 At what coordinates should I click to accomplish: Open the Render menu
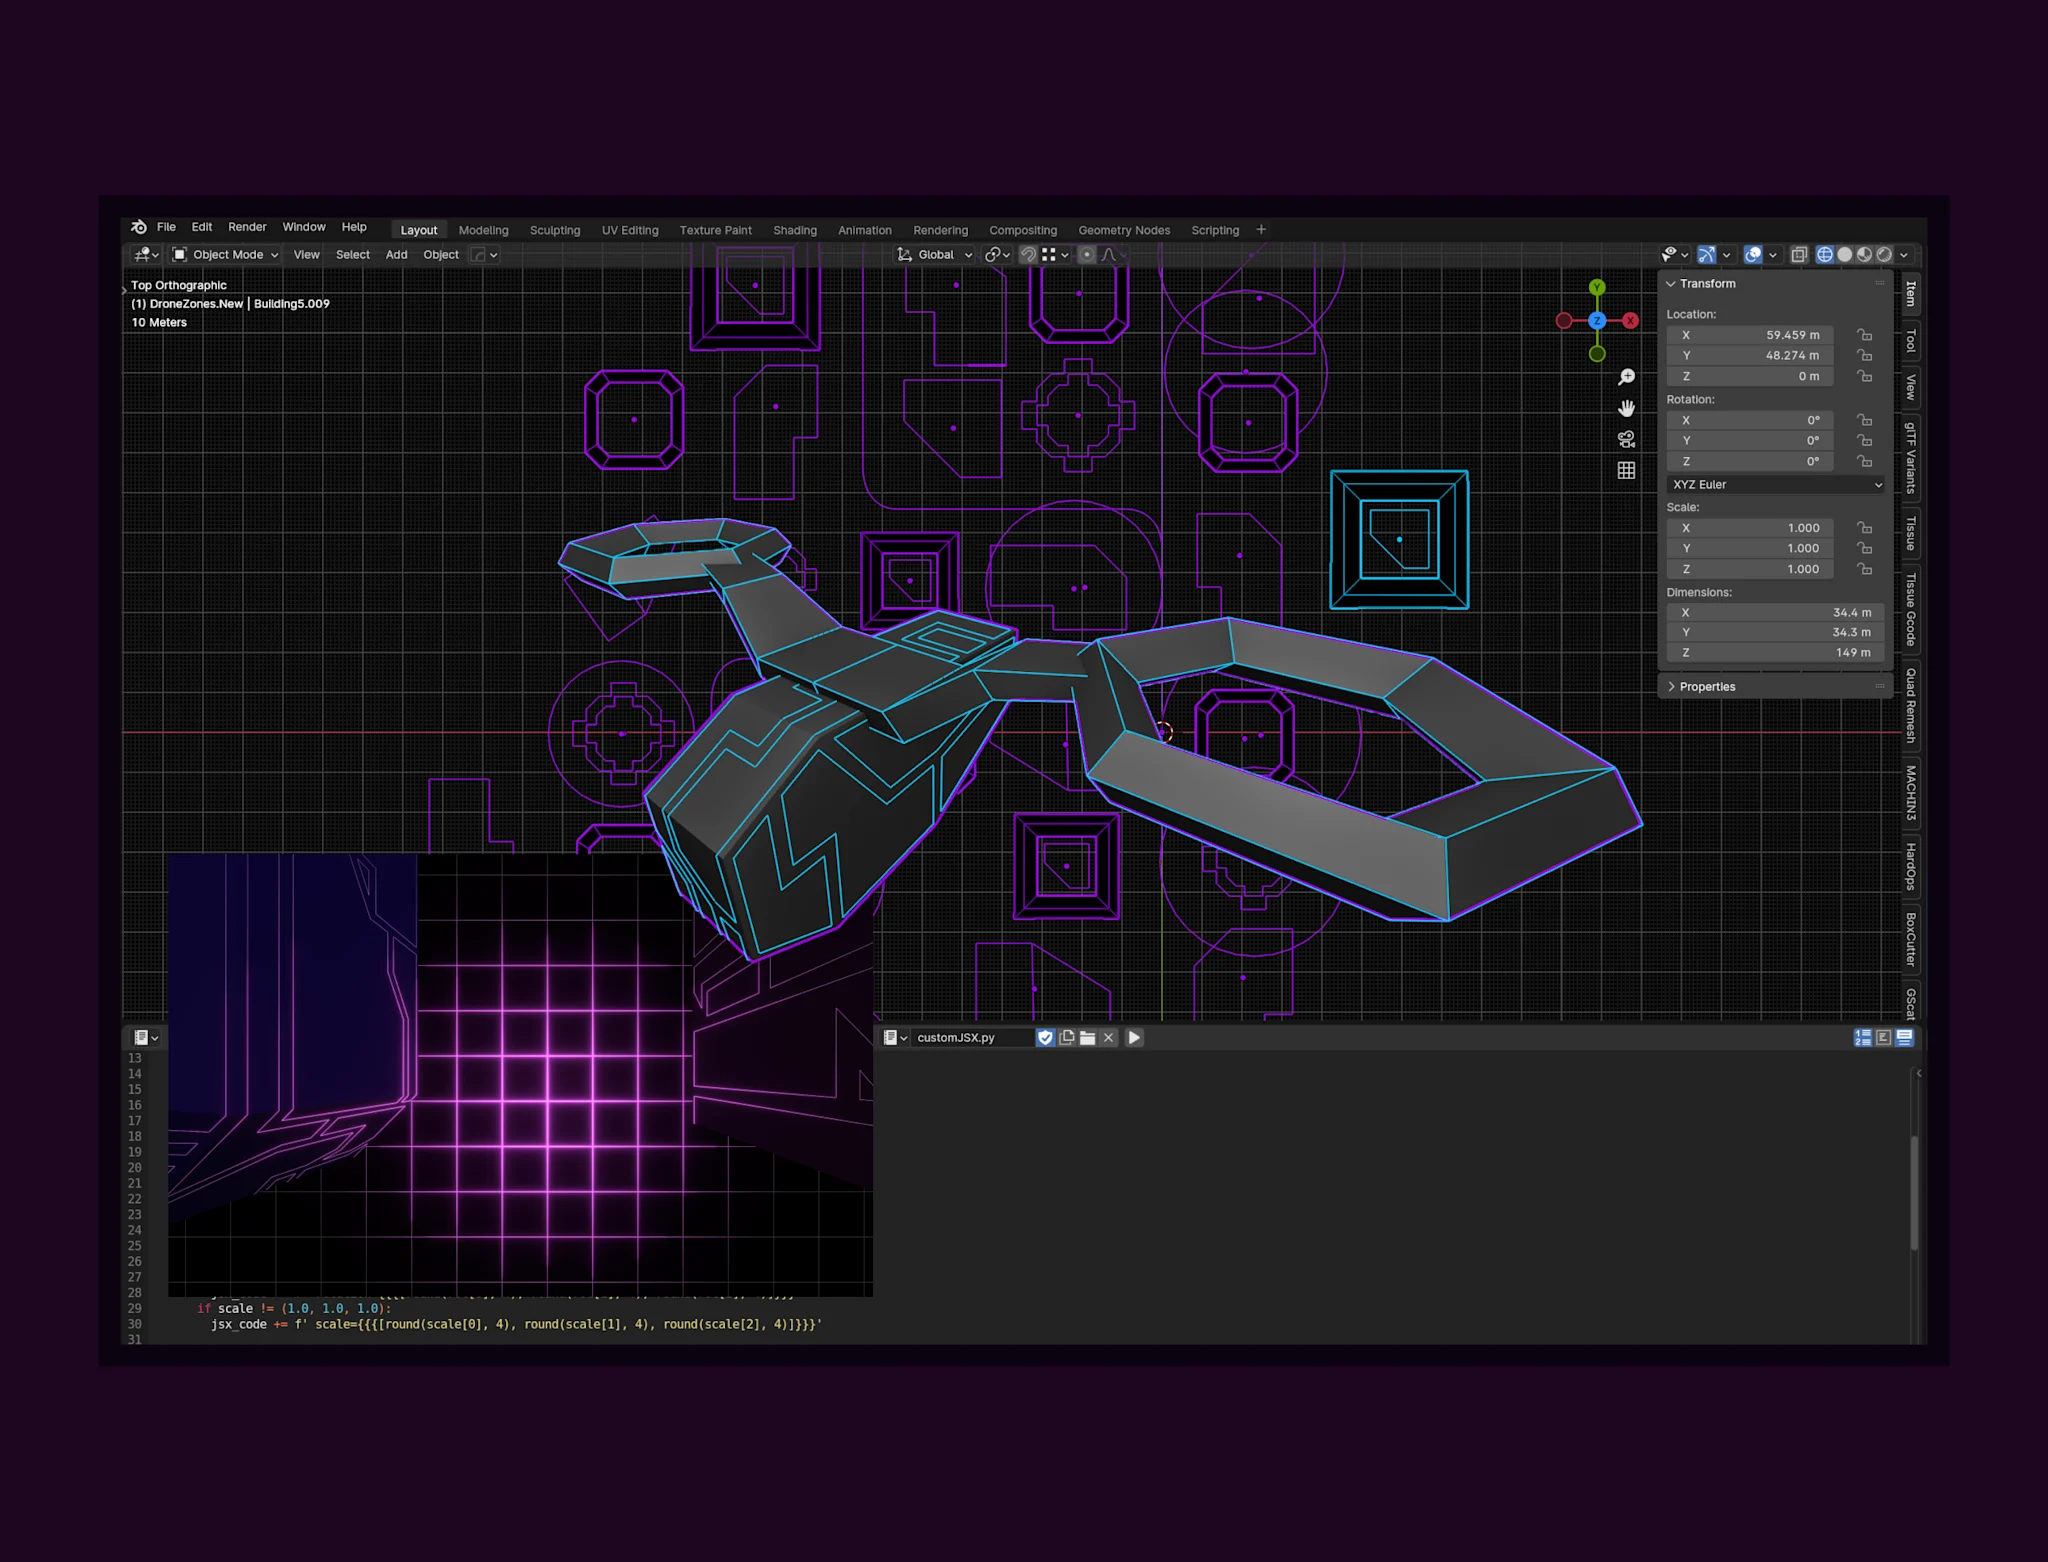(x=247, y=227)
